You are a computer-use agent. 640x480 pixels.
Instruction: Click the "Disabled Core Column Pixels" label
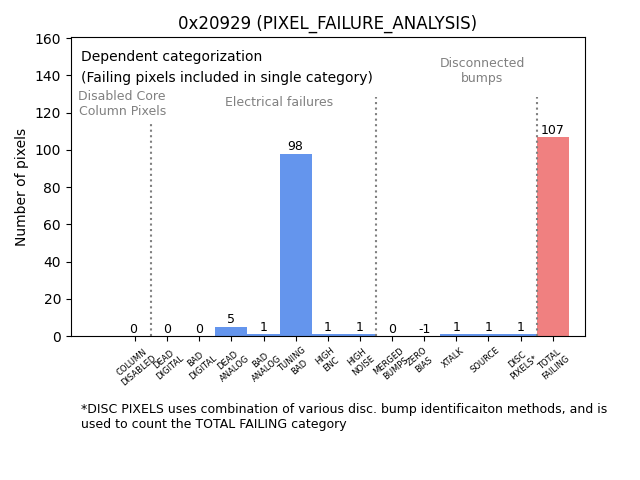click(x=122, y=103)
